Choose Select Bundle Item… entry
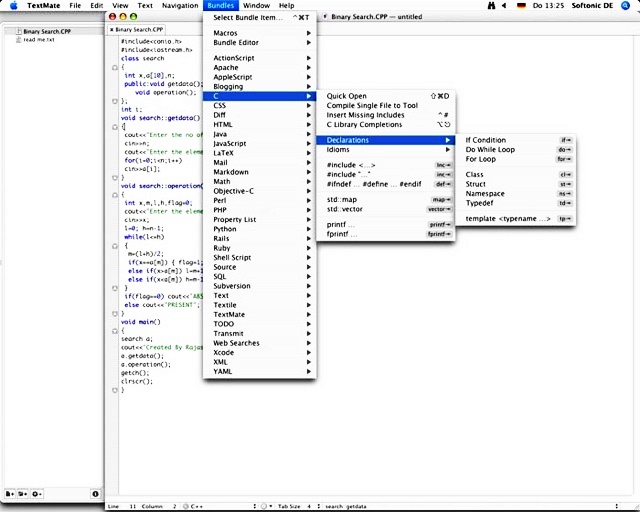Viewport: 640px width, 512px height. (260, 18)
